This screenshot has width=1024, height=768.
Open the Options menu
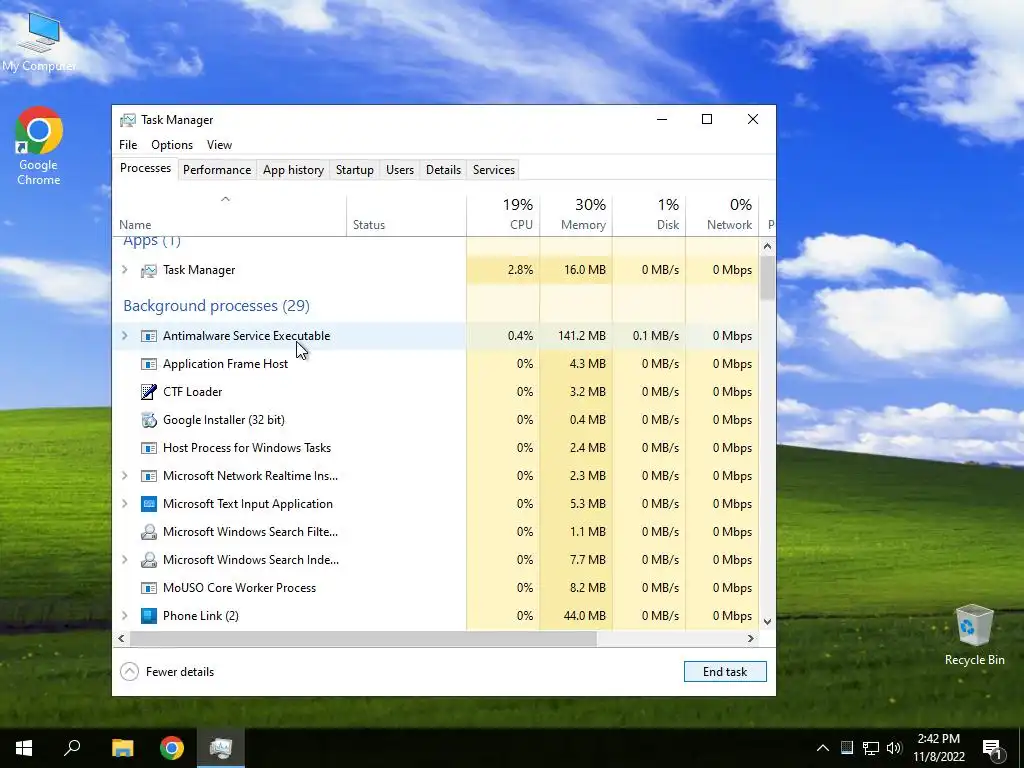(x=172, y=145)
